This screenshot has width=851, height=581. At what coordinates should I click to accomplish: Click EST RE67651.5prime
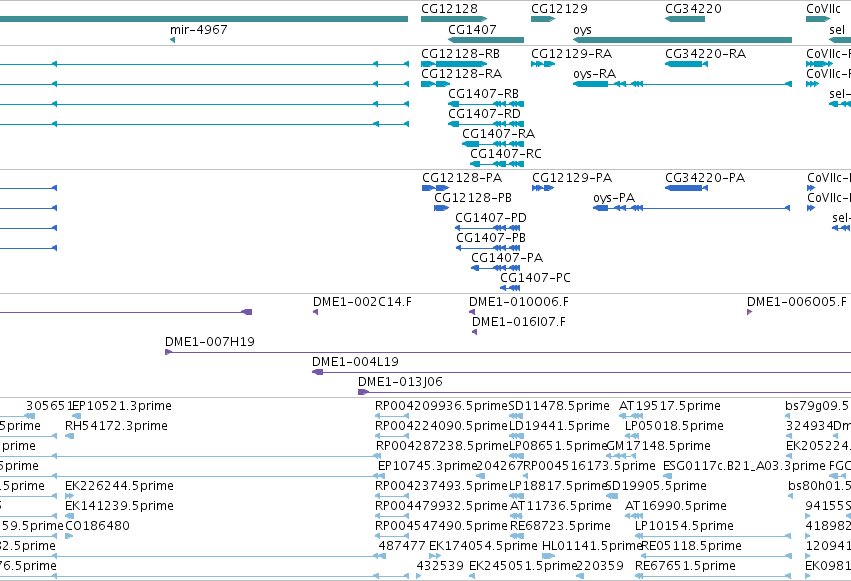685,566
